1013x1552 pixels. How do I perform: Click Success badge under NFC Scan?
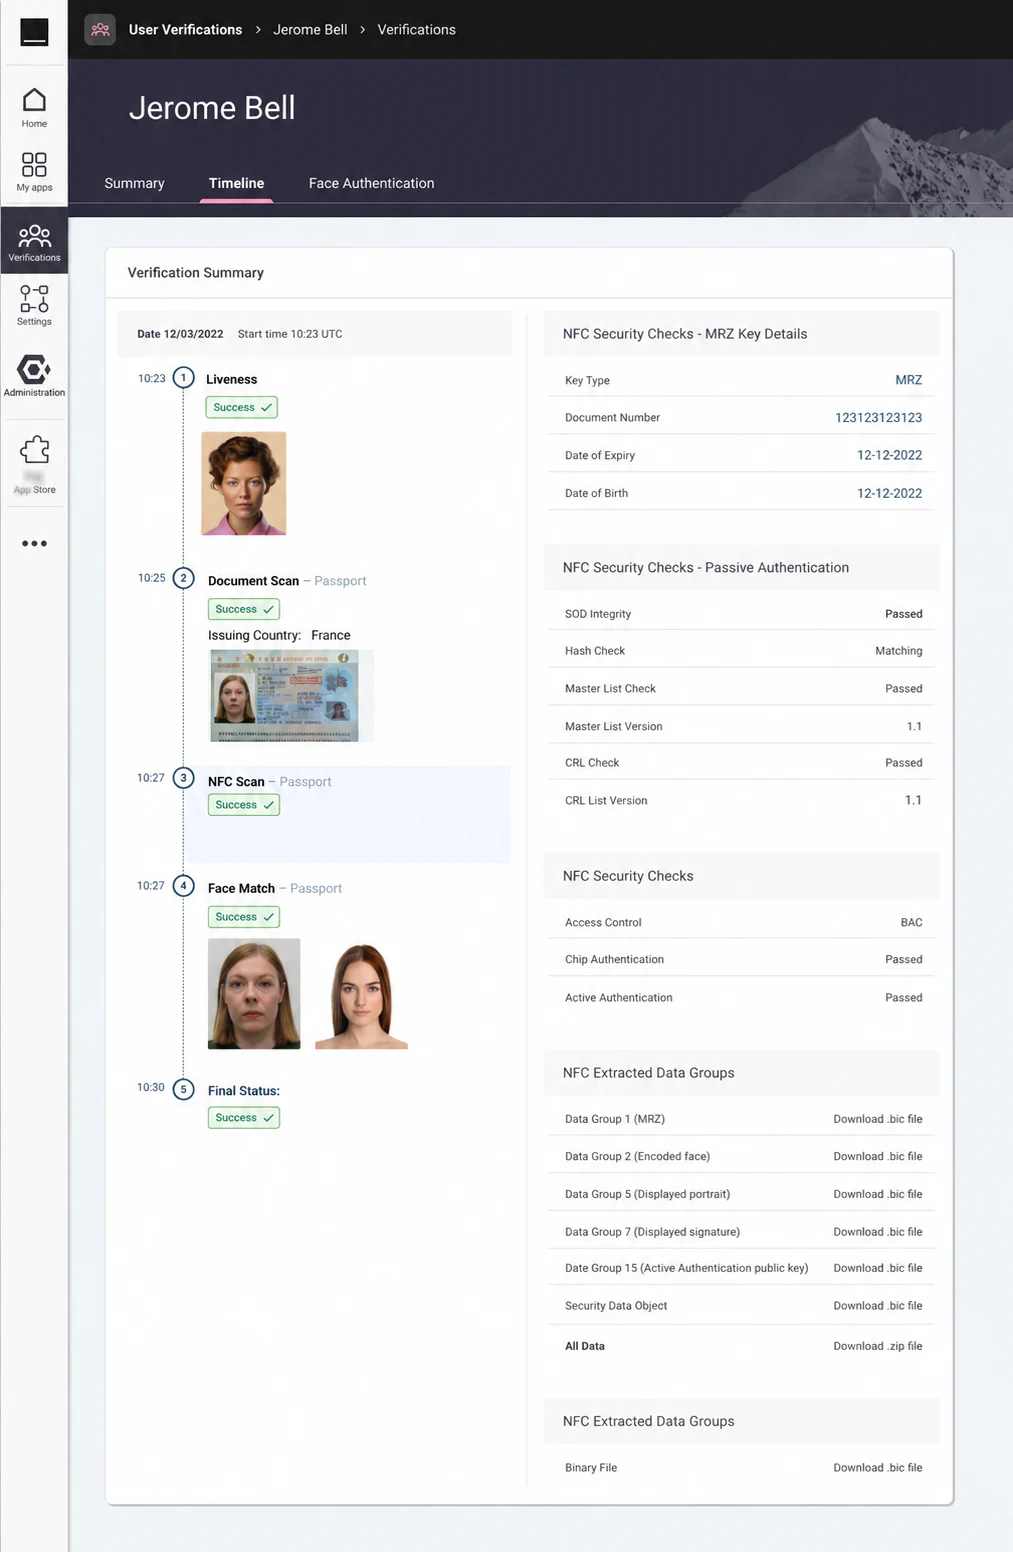(x=243, y=805)
